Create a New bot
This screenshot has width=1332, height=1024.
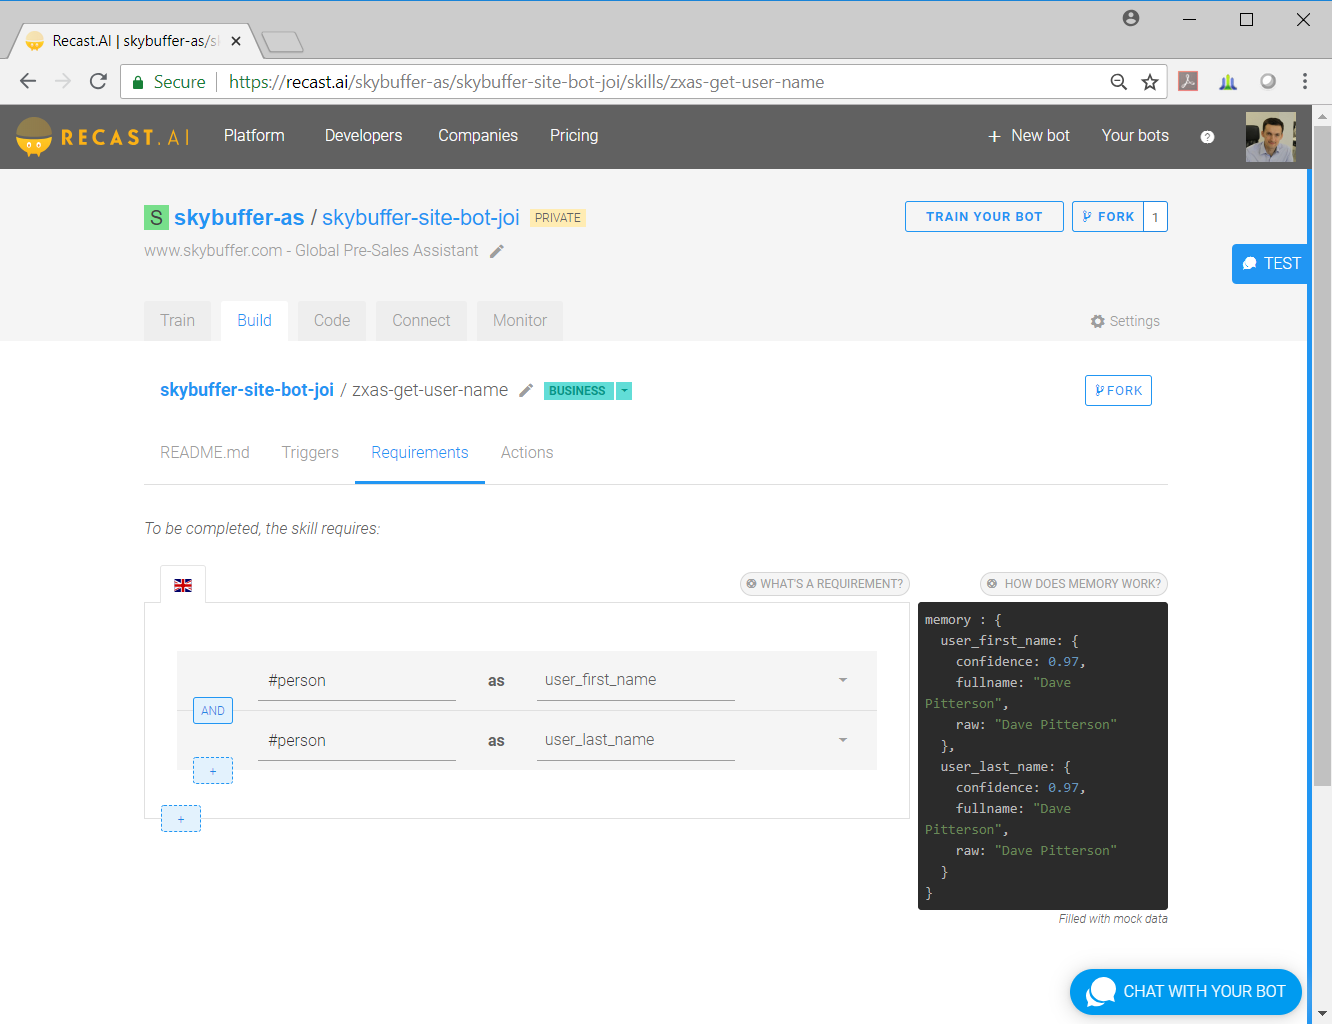(1029, 136)
